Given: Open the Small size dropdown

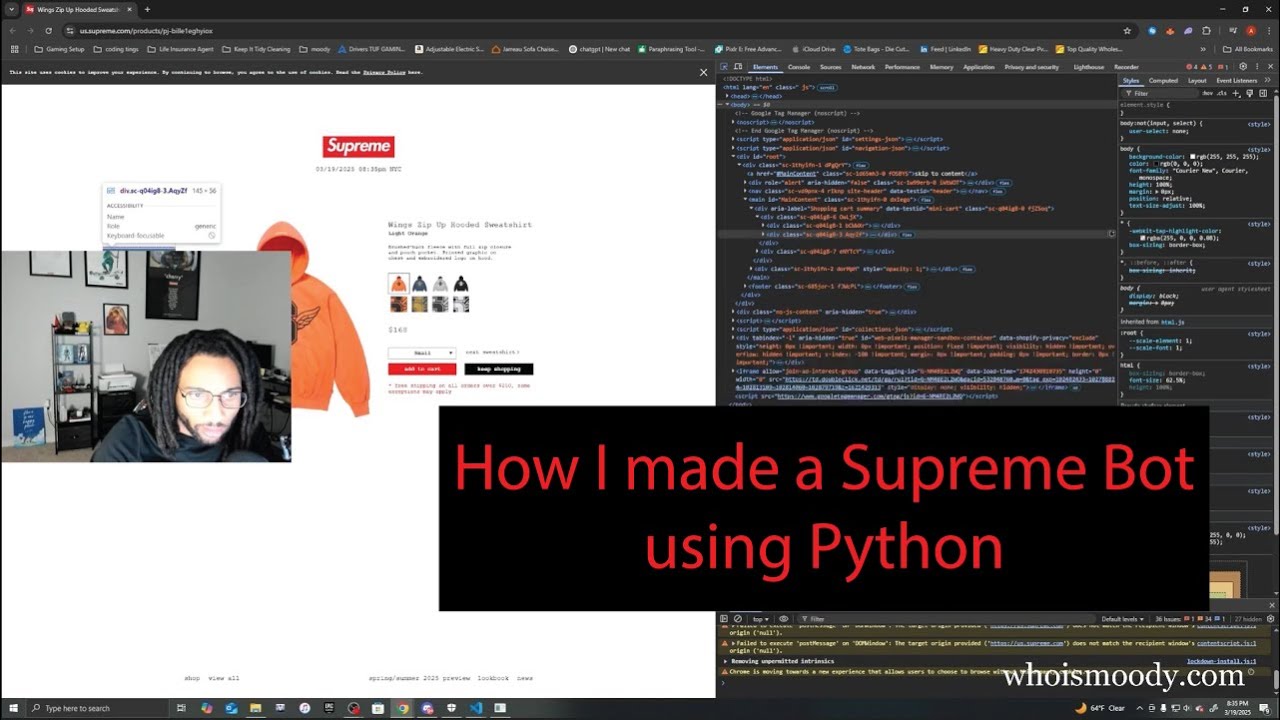Looking at the screenshot, I should point(422,353).
